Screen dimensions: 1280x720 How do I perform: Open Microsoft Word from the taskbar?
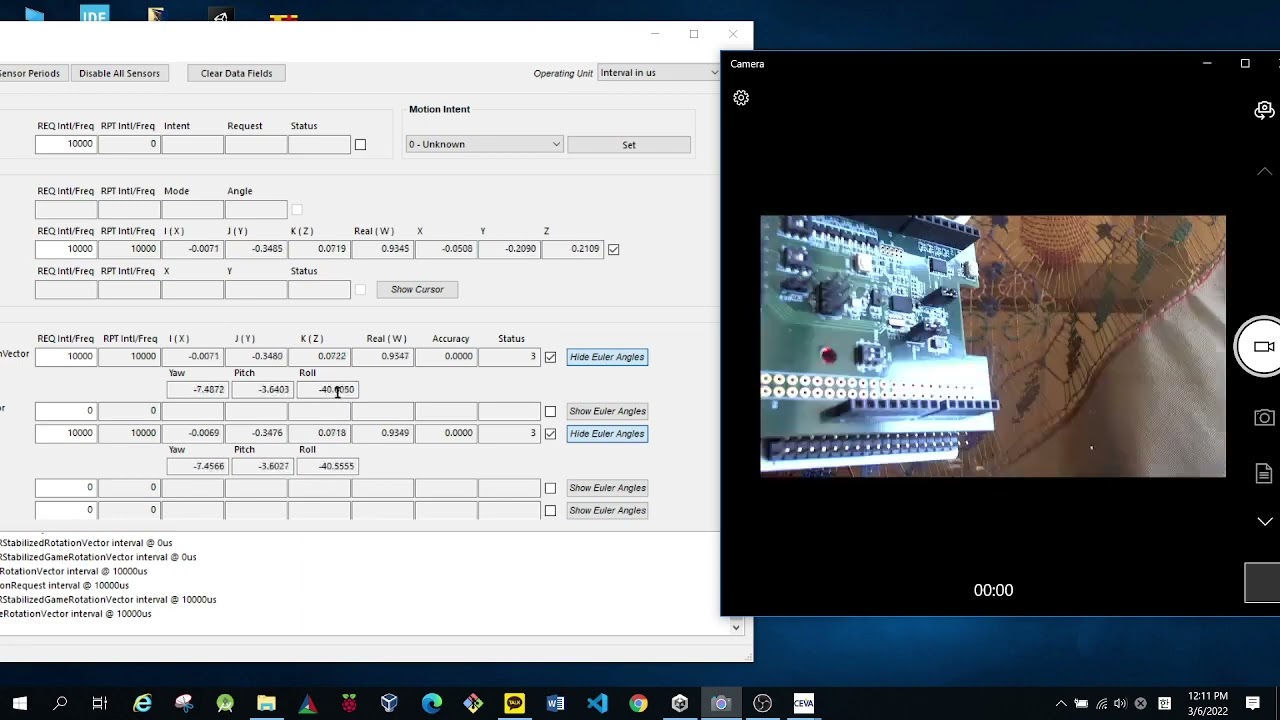click(555, 703)
